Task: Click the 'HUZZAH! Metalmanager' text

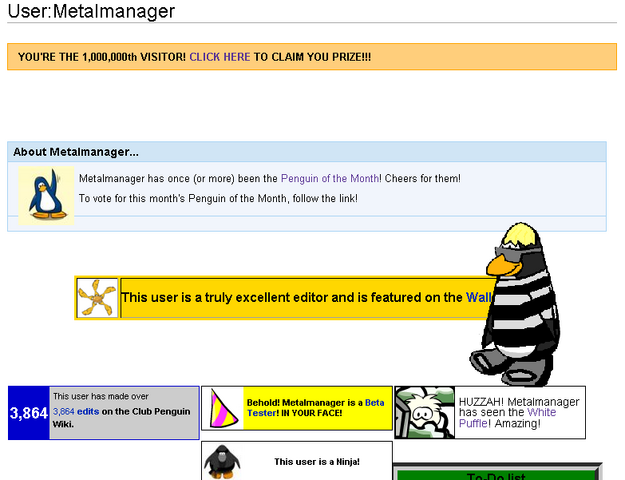Action: (519, 402)
